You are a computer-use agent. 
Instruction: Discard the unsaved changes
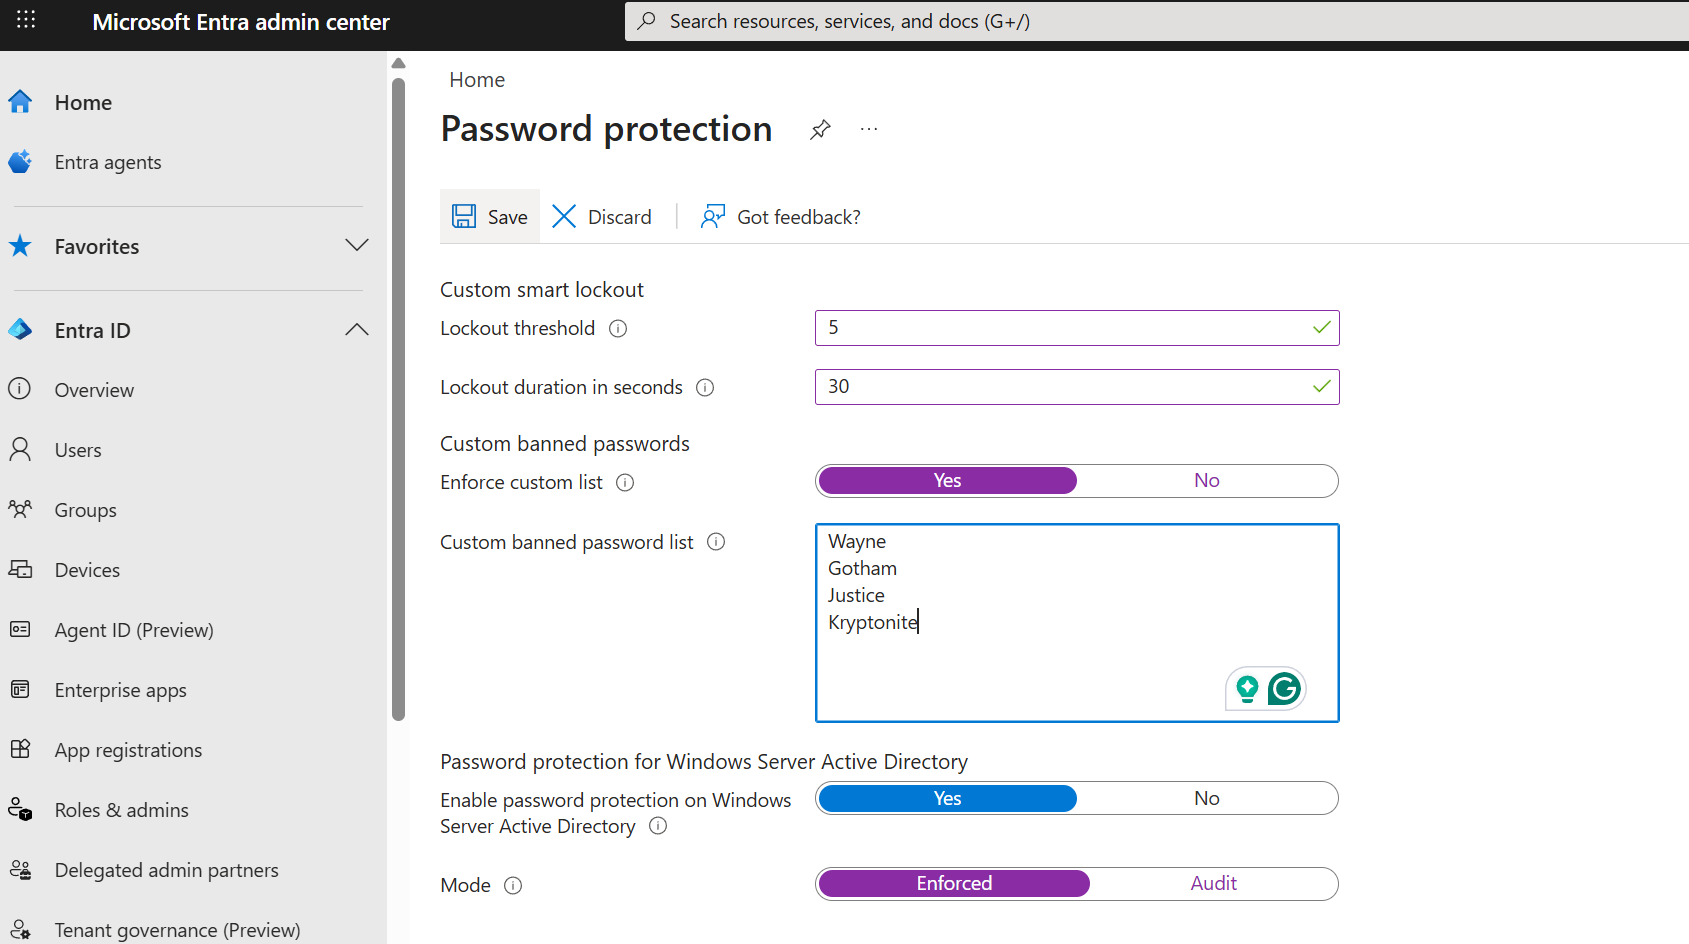602,217
